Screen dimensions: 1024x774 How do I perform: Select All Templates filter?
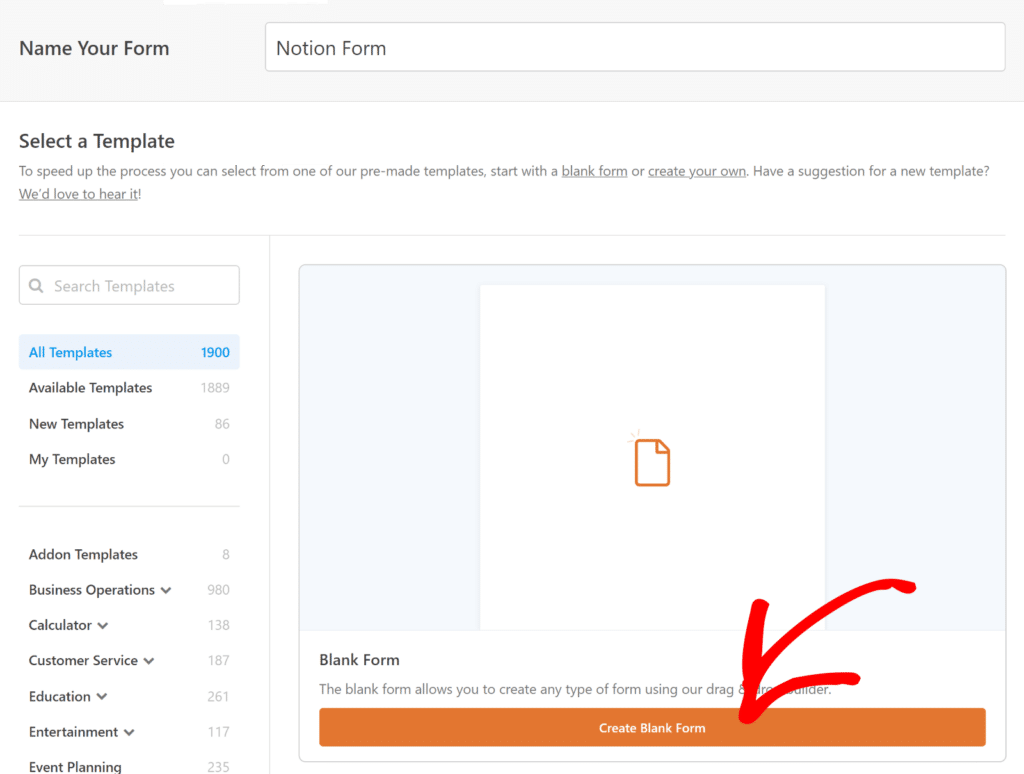pos(129,352)
